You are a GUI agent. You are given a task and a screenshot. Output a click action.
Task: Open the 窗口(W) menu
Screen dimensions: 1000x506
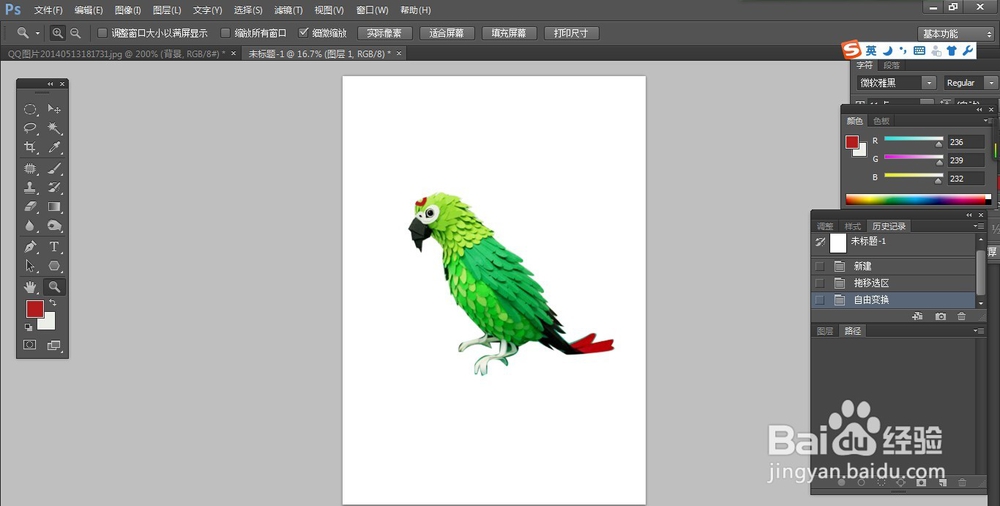tap(372, 10)
